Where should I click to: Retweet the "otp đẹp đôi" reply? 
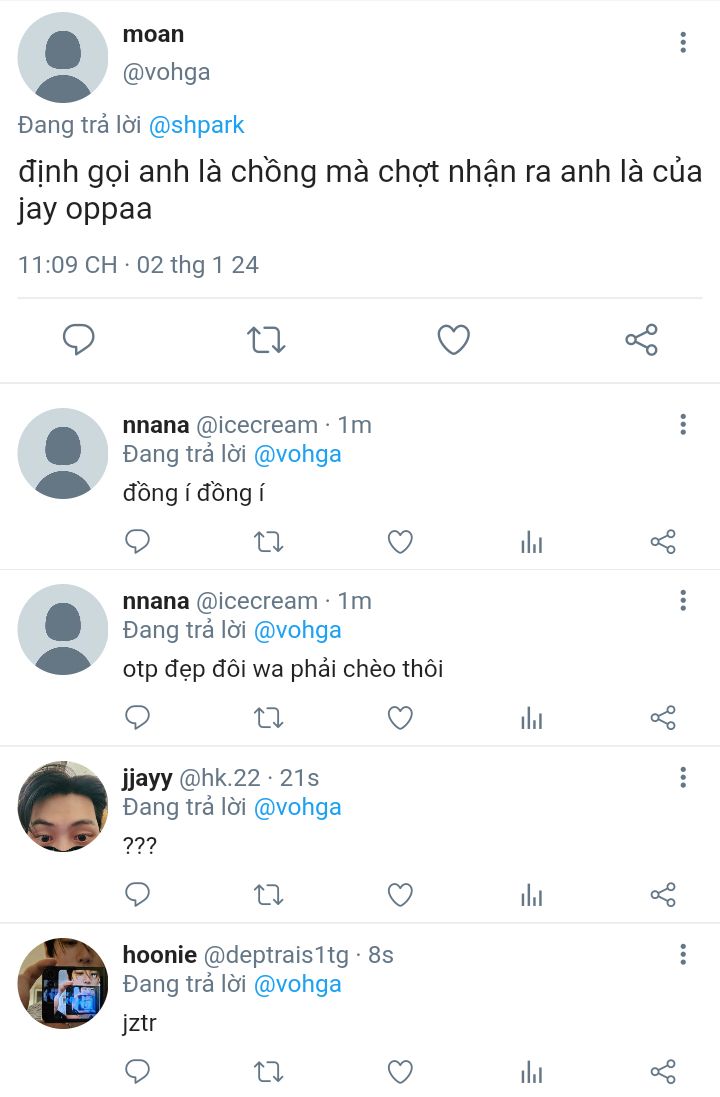pos(268,718)
